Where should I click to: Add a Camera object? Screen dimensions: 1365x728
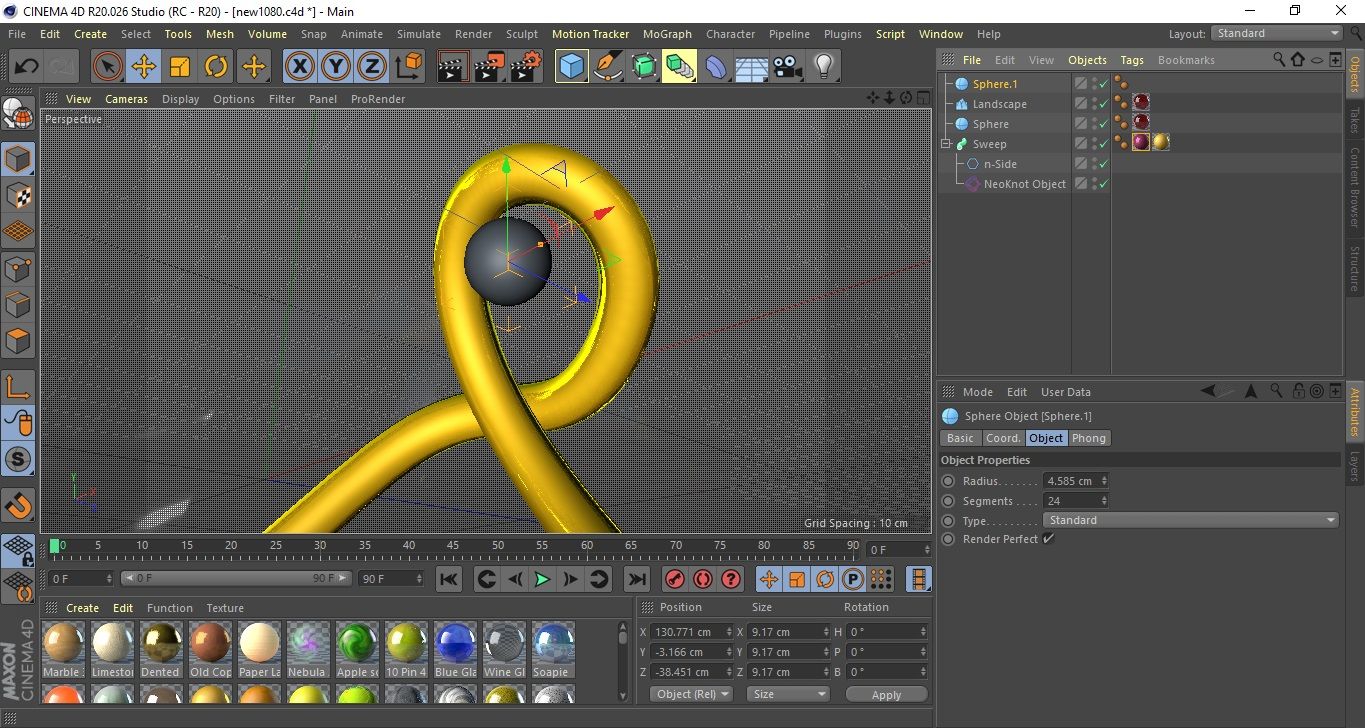tap(787, 67)
